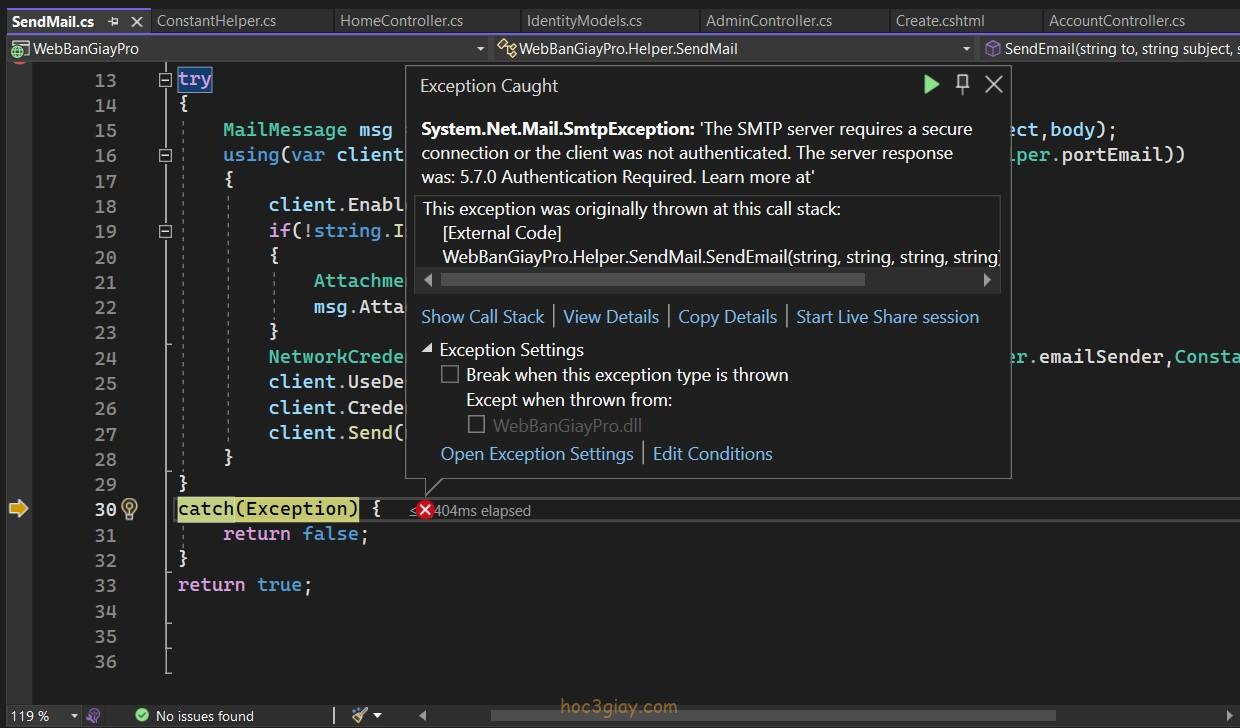Pin the SendMail.cs tab

coord(113,21)
